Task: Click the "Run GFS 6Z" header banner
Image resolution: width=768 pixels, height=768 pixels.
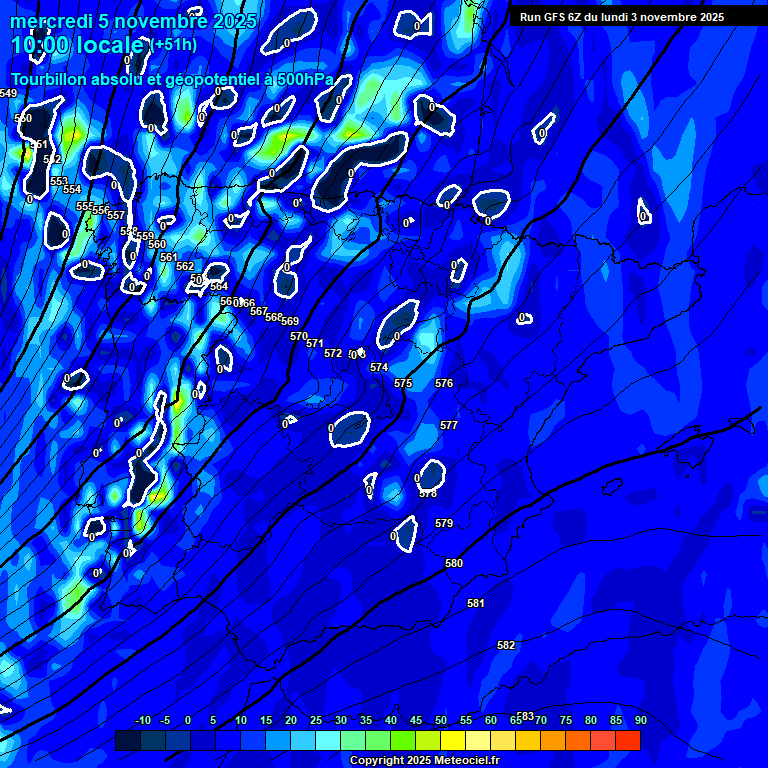Action: click(622, 17)
